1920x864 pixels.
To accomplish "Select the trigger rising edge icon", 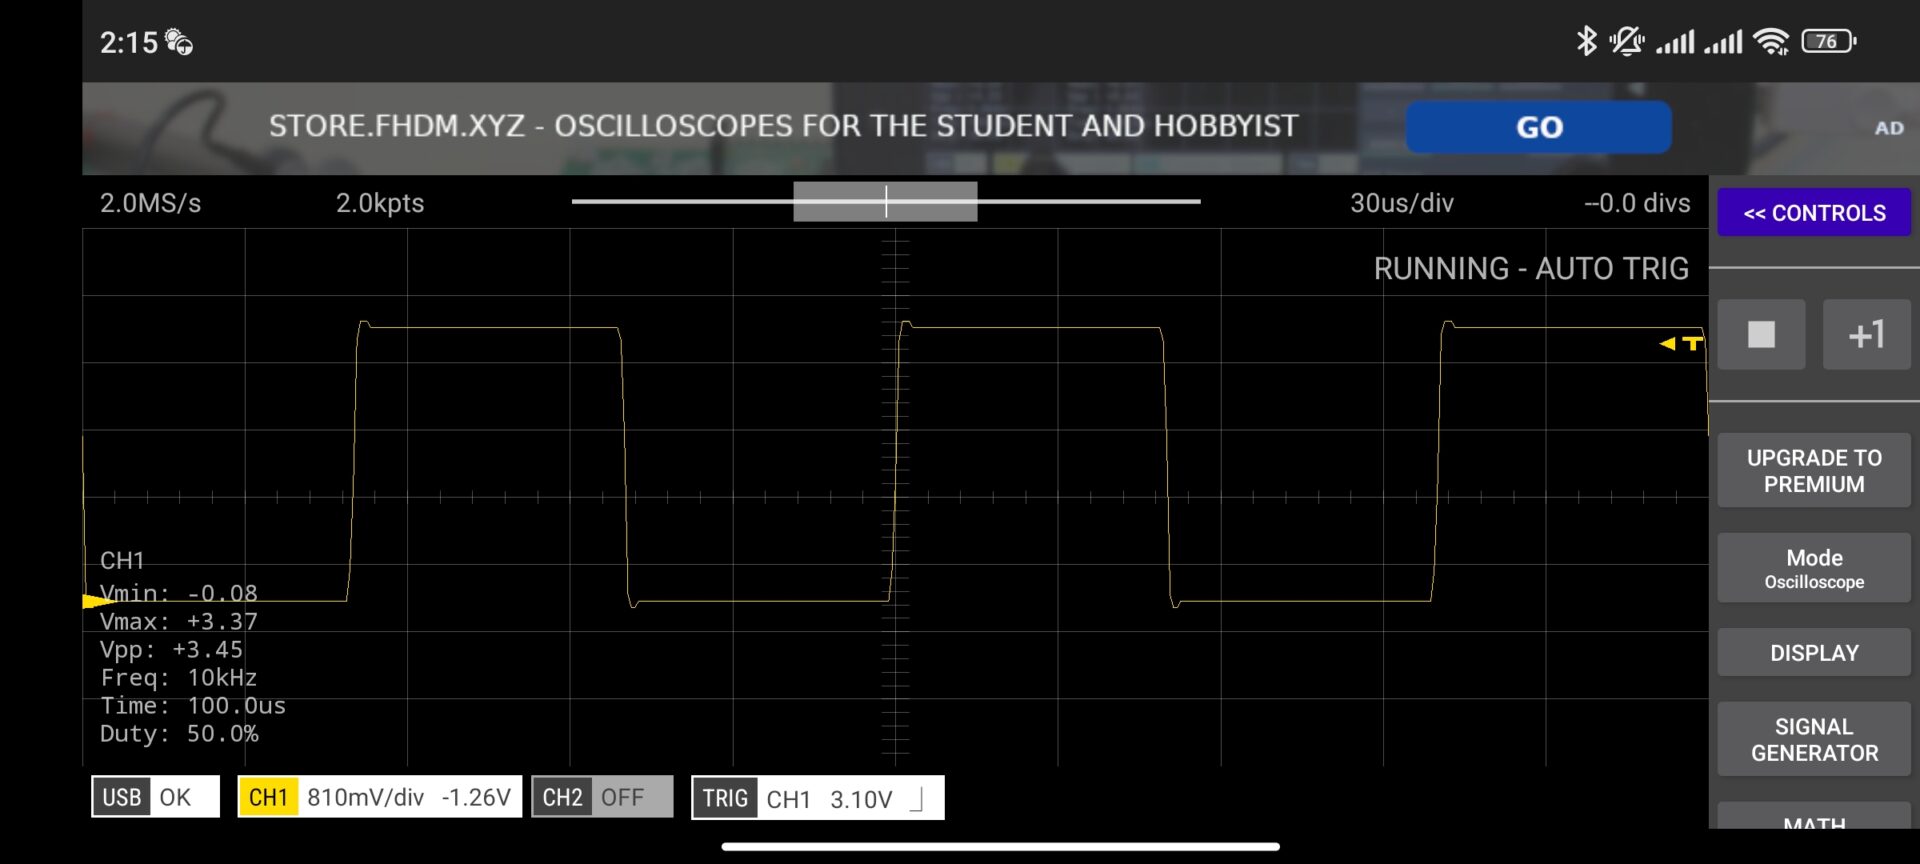I will pos(916,798).
